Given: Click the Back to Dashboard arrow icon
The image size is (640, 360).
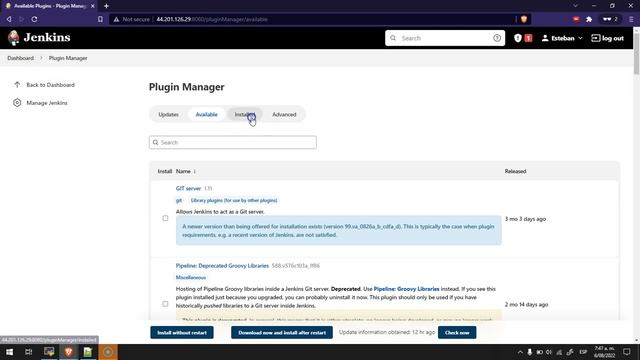Looking at the screenshot, I should tap(17, 84).
